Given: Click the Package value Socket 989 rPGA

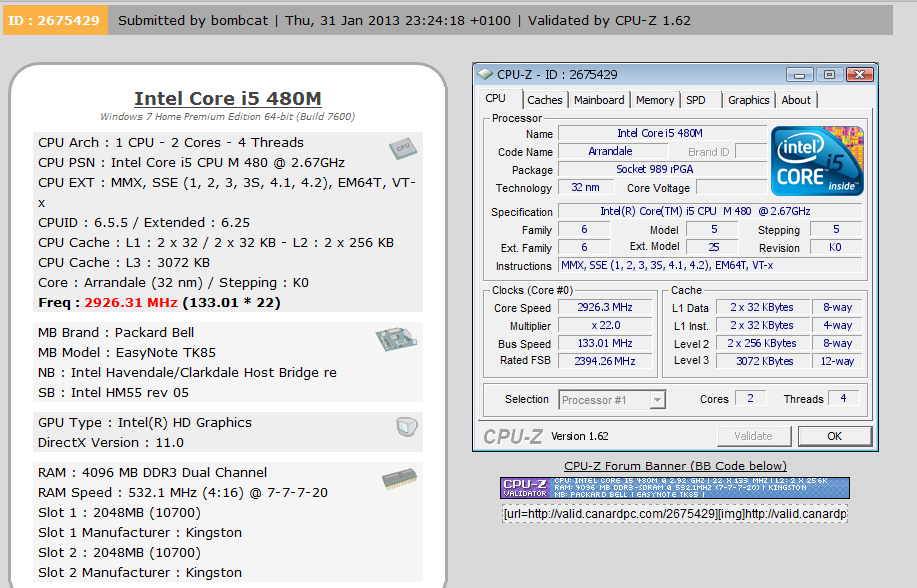Looking at the screenshot, I should coord(662,169).
